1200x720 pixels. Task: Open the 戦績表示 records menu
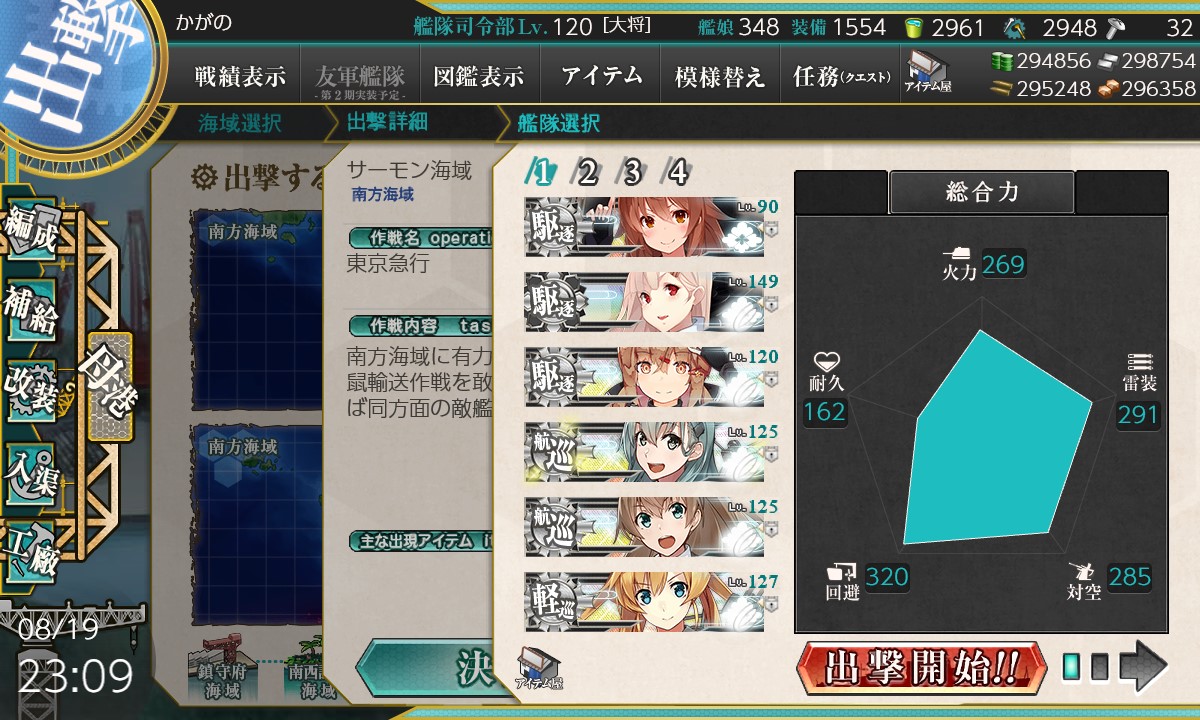coord(240,77)
